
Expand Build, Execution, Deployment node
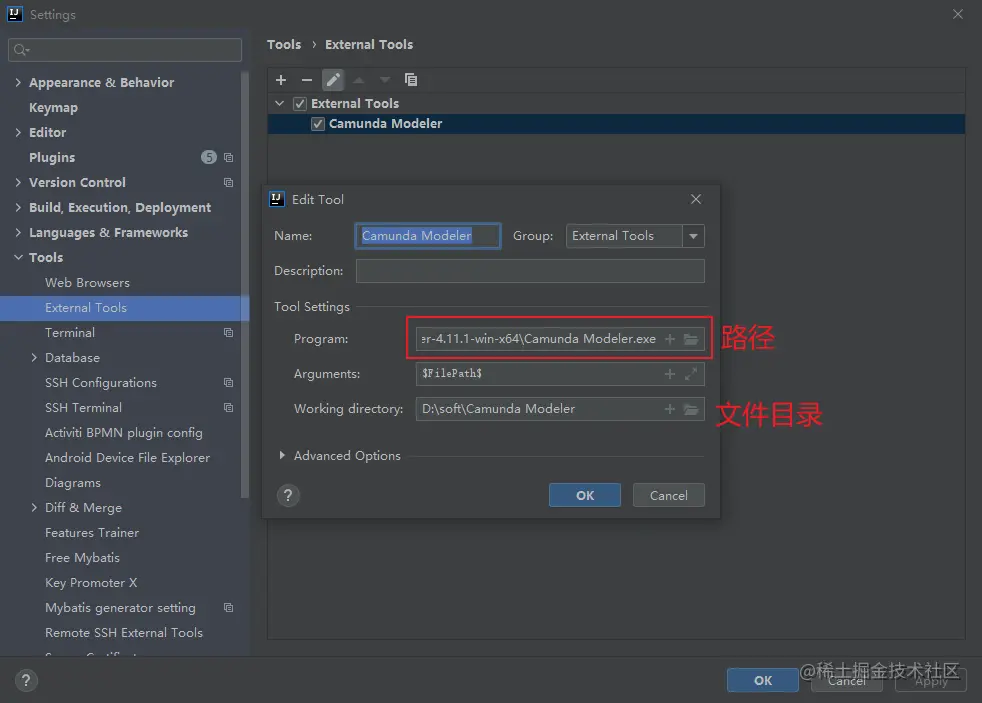coord(18,207)
